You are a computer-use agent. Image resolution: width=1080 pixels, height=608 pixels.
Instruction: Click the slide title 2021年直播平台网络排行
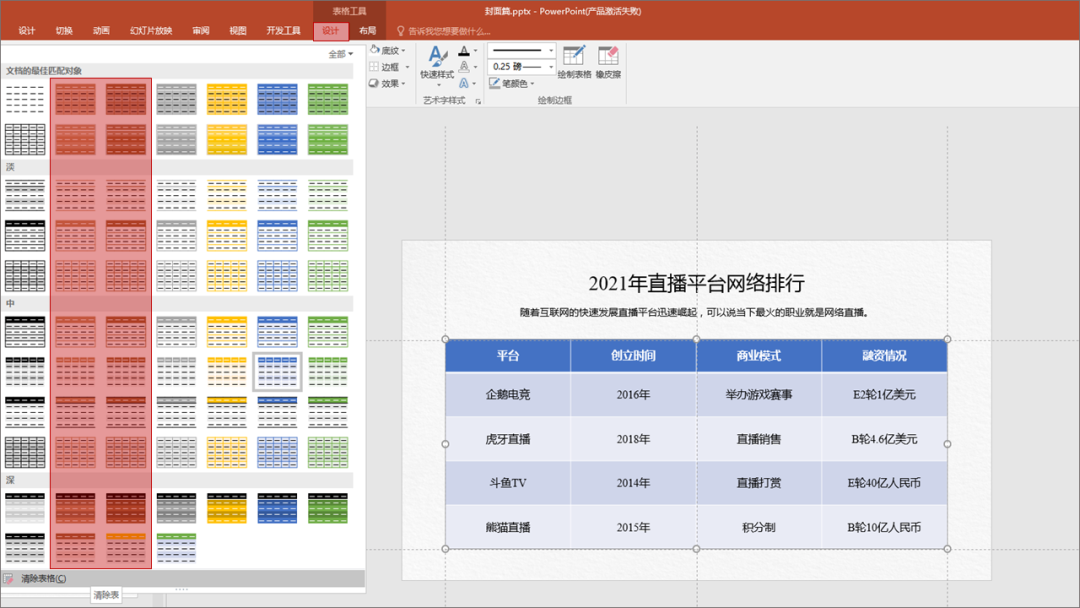click(696, 283)
